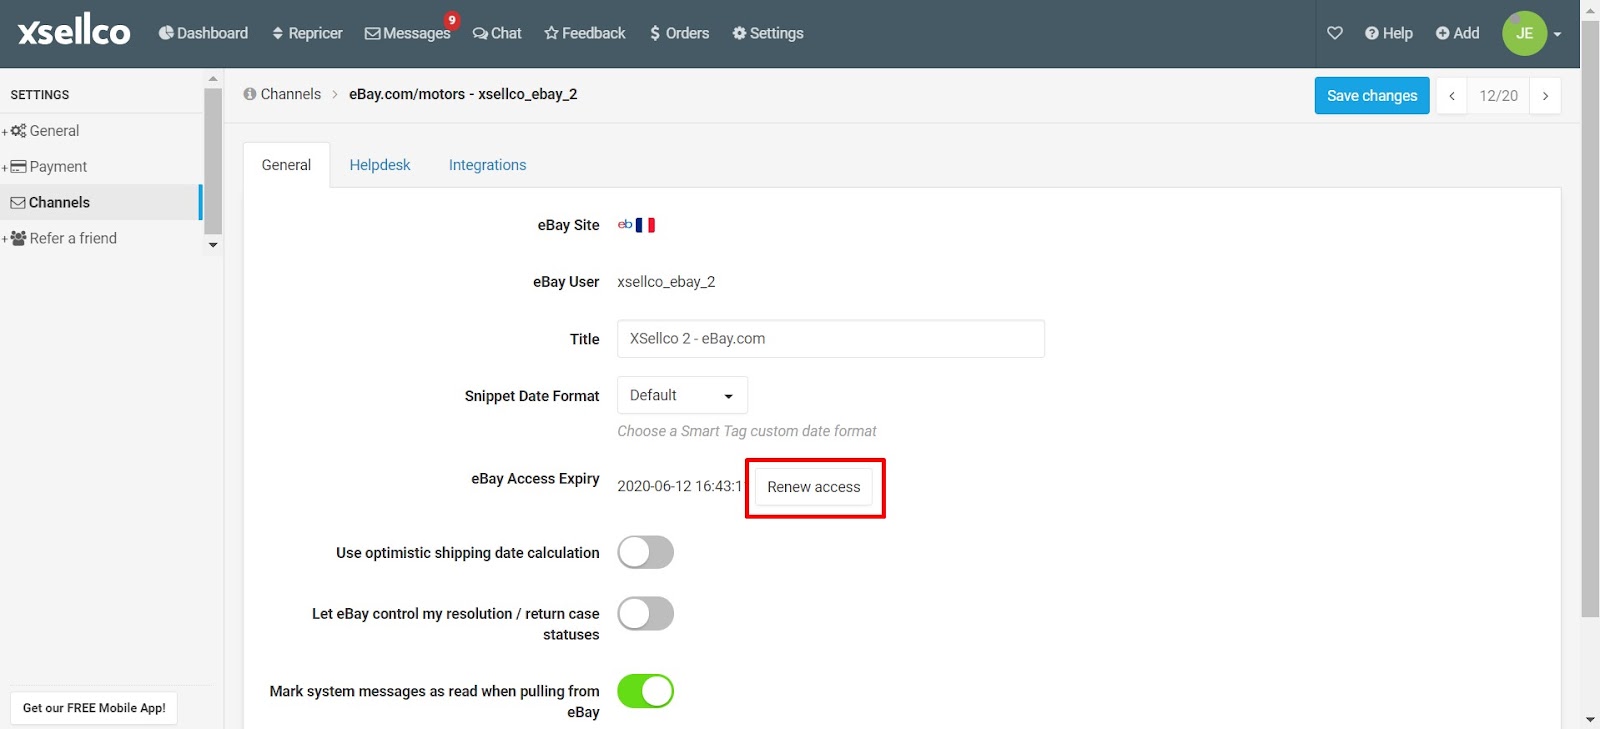
Task: Click the Refer a friend people icon
Action: point(18,238)
